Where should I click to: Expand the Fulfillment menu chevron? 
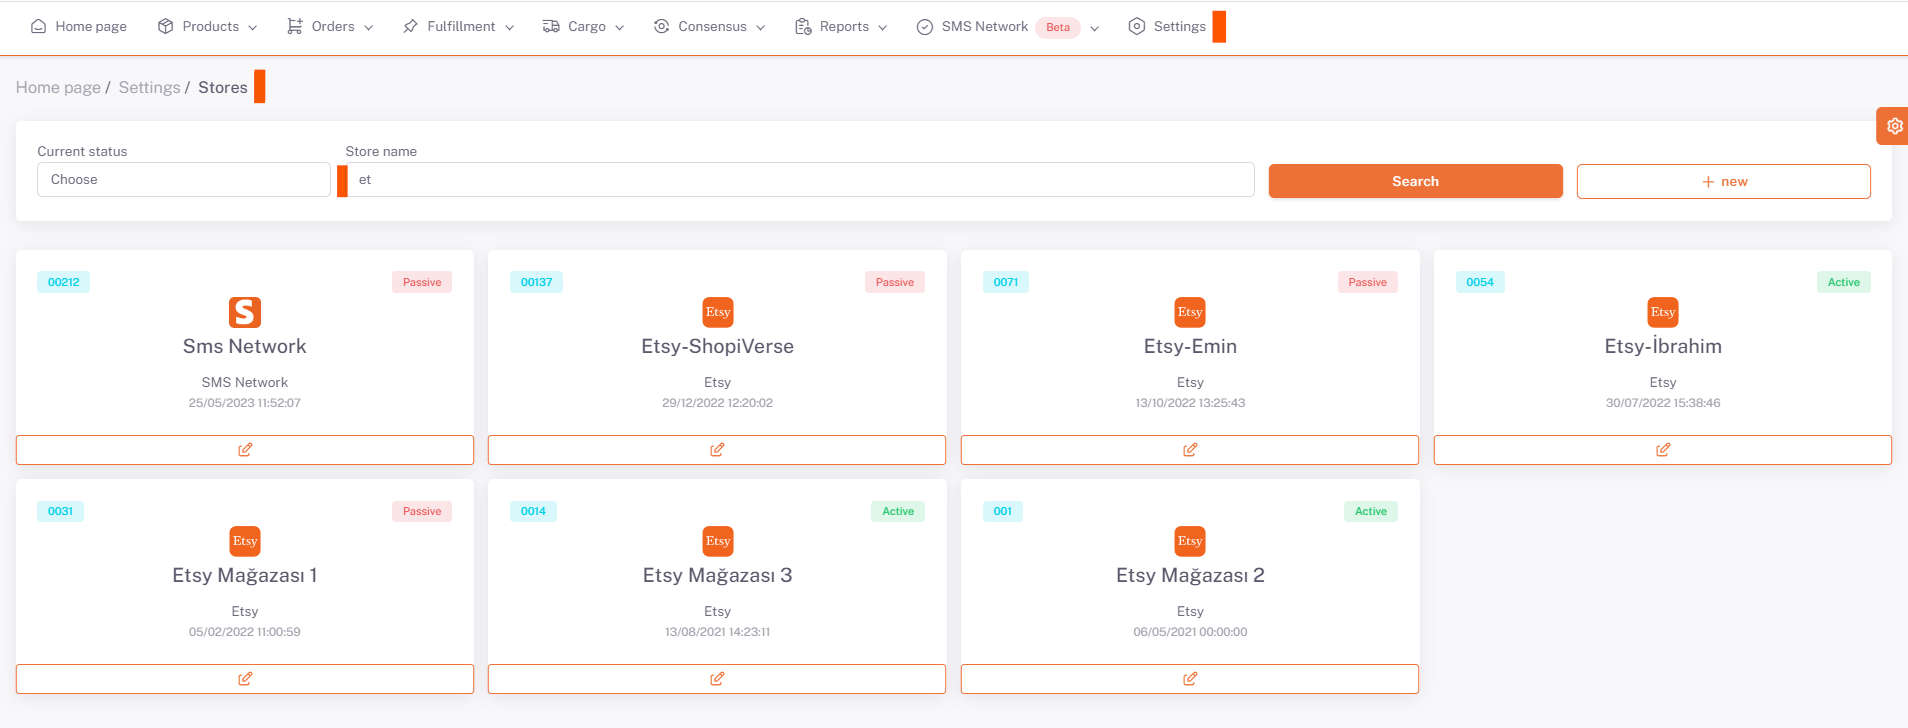point(510,28)
